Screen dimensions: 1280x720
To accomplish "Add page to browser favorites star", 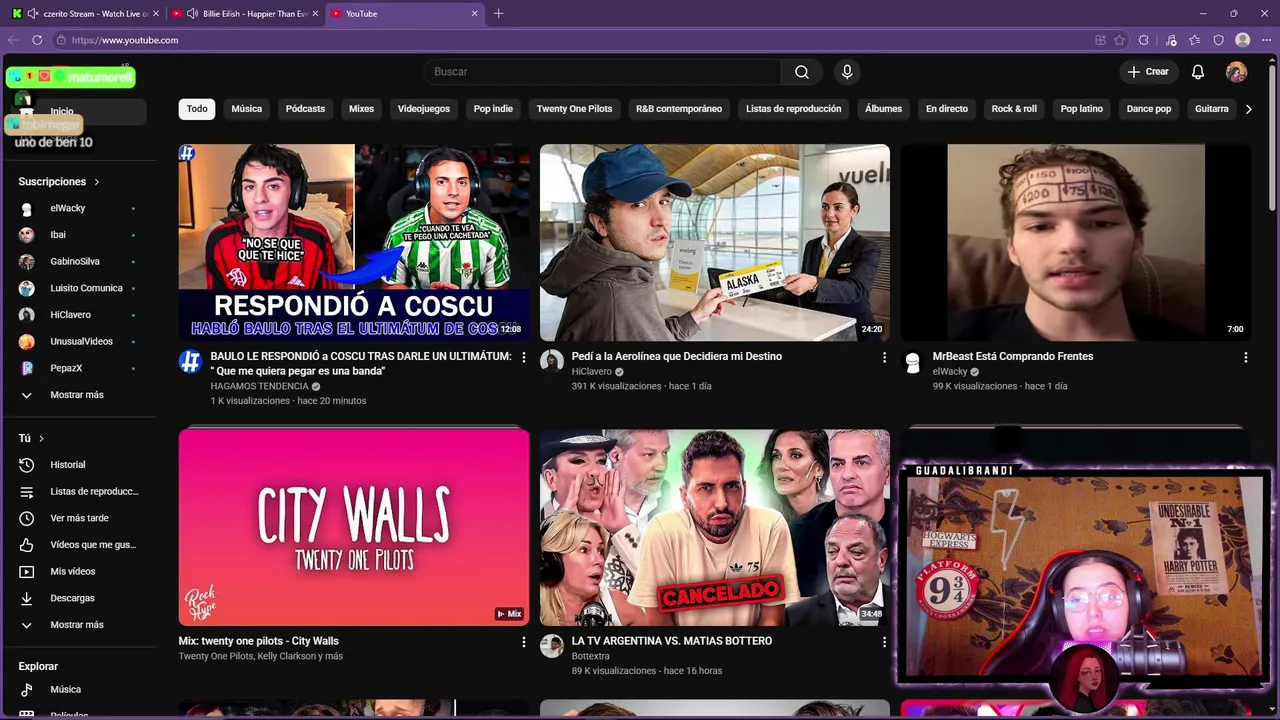I will (1119, 40).
